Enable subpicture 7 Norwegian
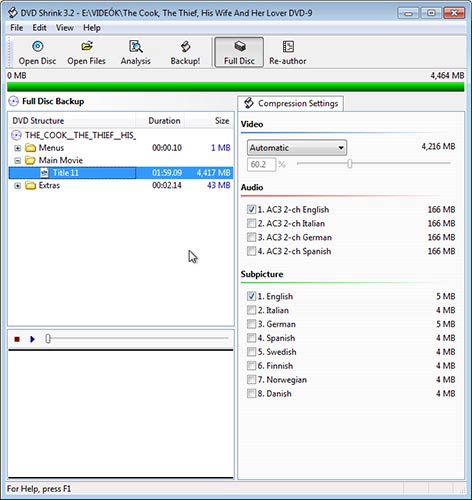The width and height of the screenshot is (472, 500). click(x=251, y=380)
